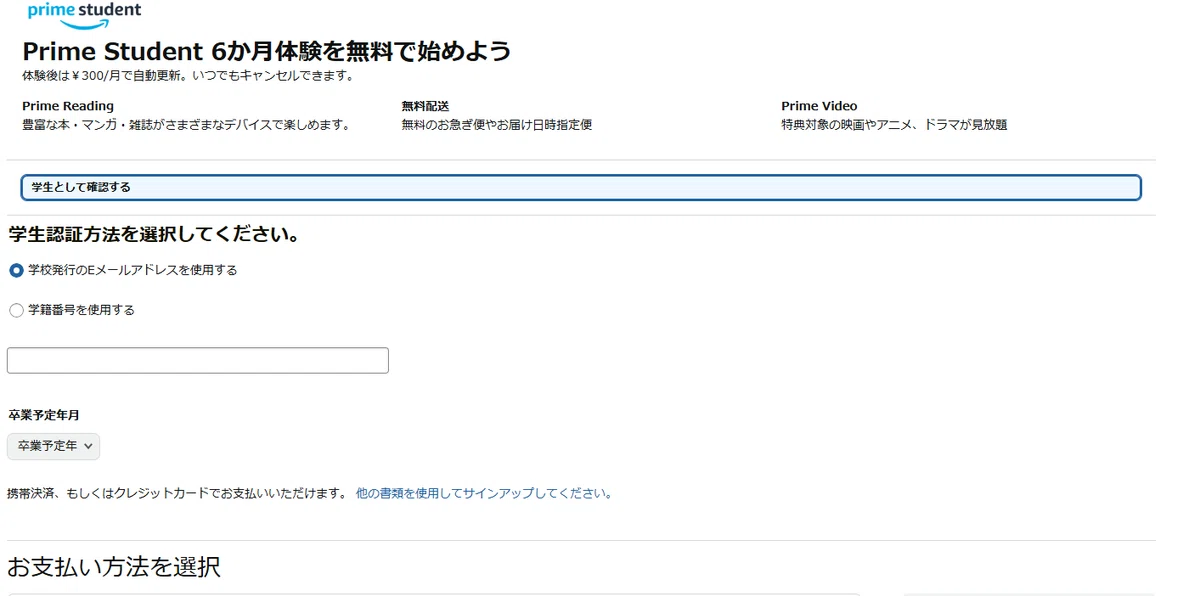The image size is (1200, 596).
Task: Click the Prime Video heading
Action: click(x=819, y=106)
